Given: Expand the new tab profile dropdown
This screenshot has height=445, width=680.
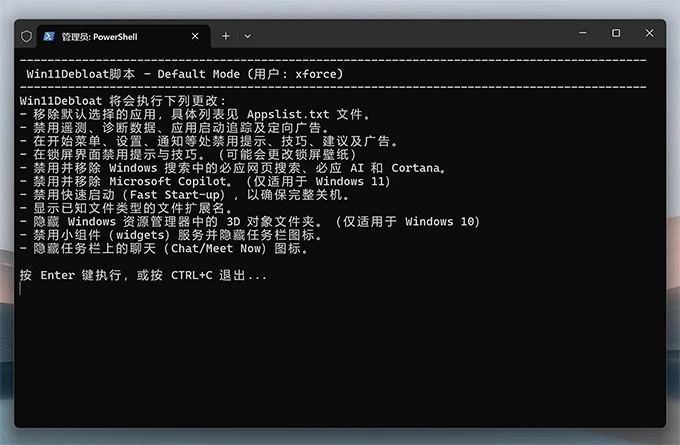Looking at the screenshot, I should tap(247, 36).
